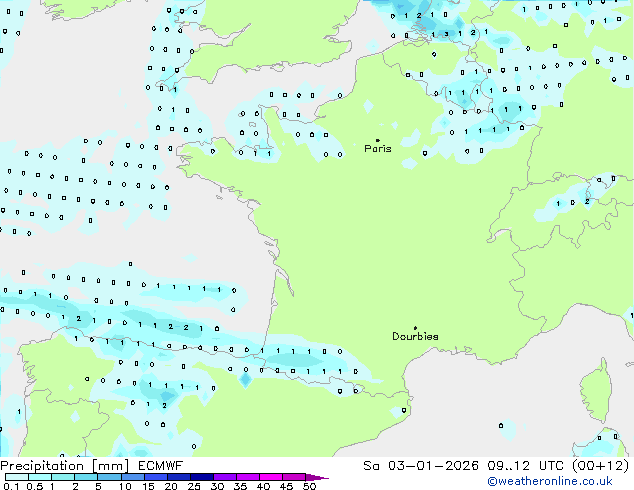Click the 15–20 mm legend swatch

click(155, 477)
